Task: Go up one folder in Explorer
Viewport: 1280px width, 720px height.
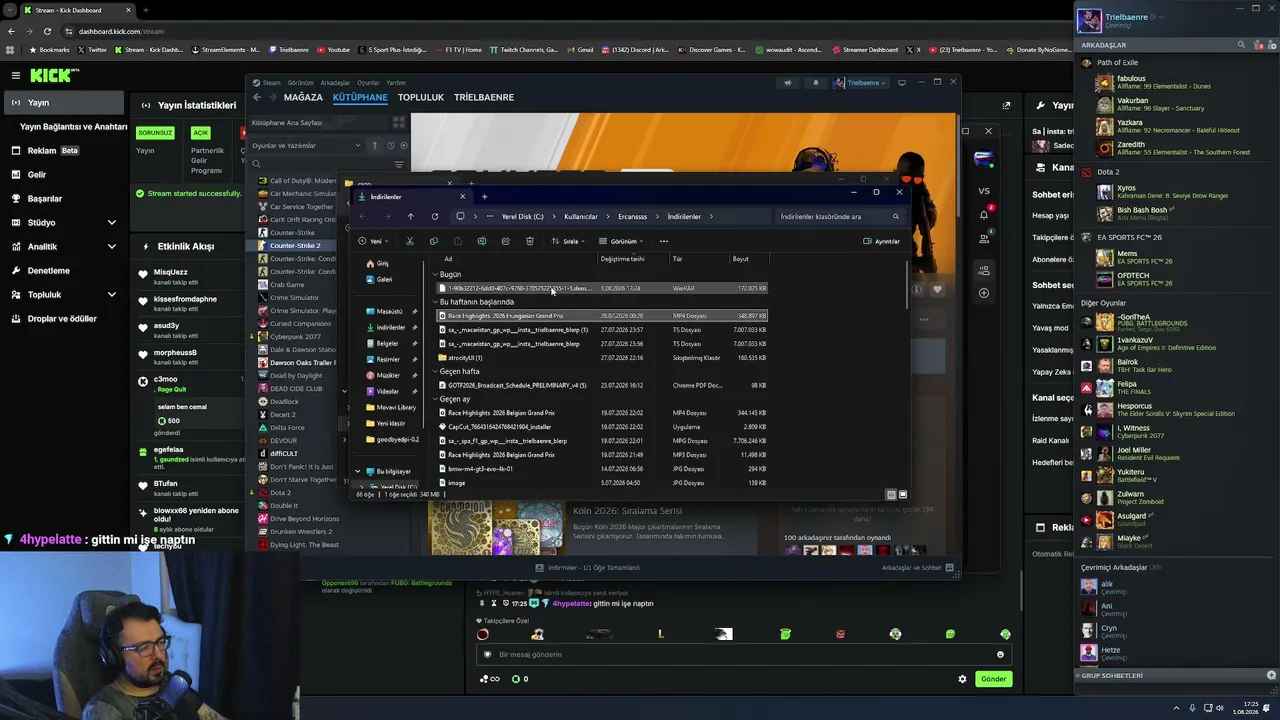Action: [410, 216]
